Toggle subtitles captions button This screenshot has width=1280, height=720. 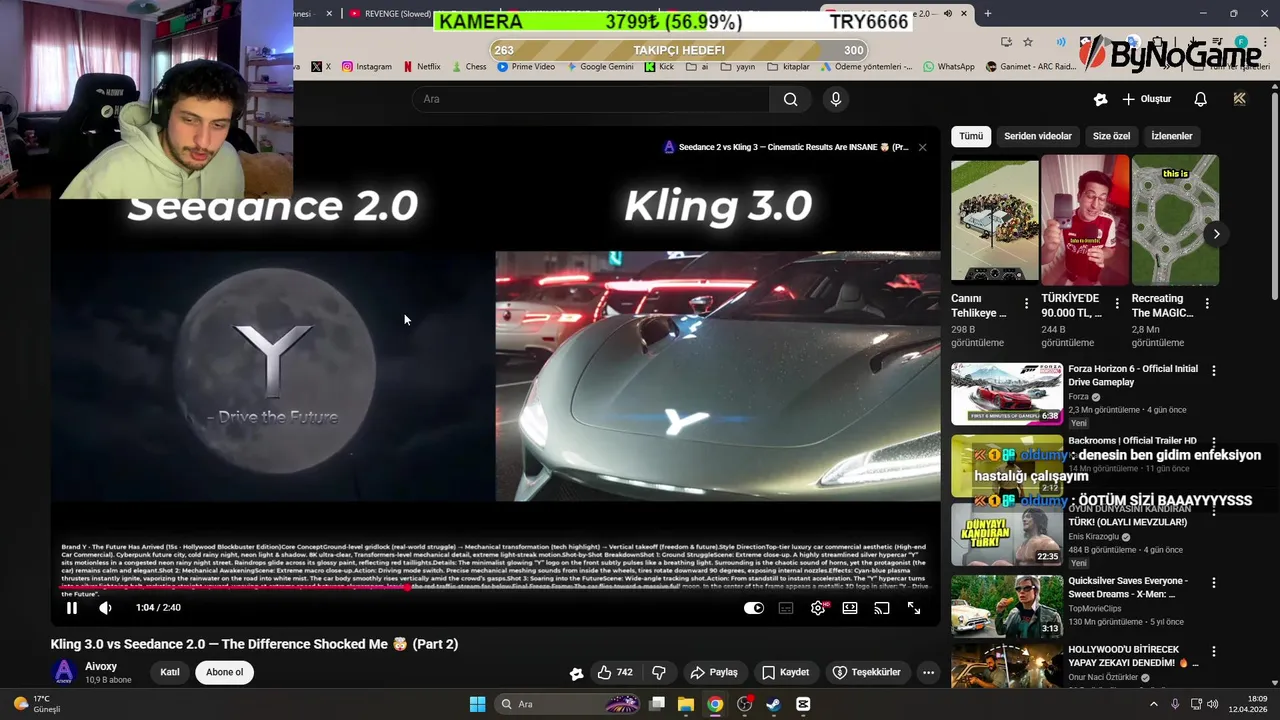[786, 608]
